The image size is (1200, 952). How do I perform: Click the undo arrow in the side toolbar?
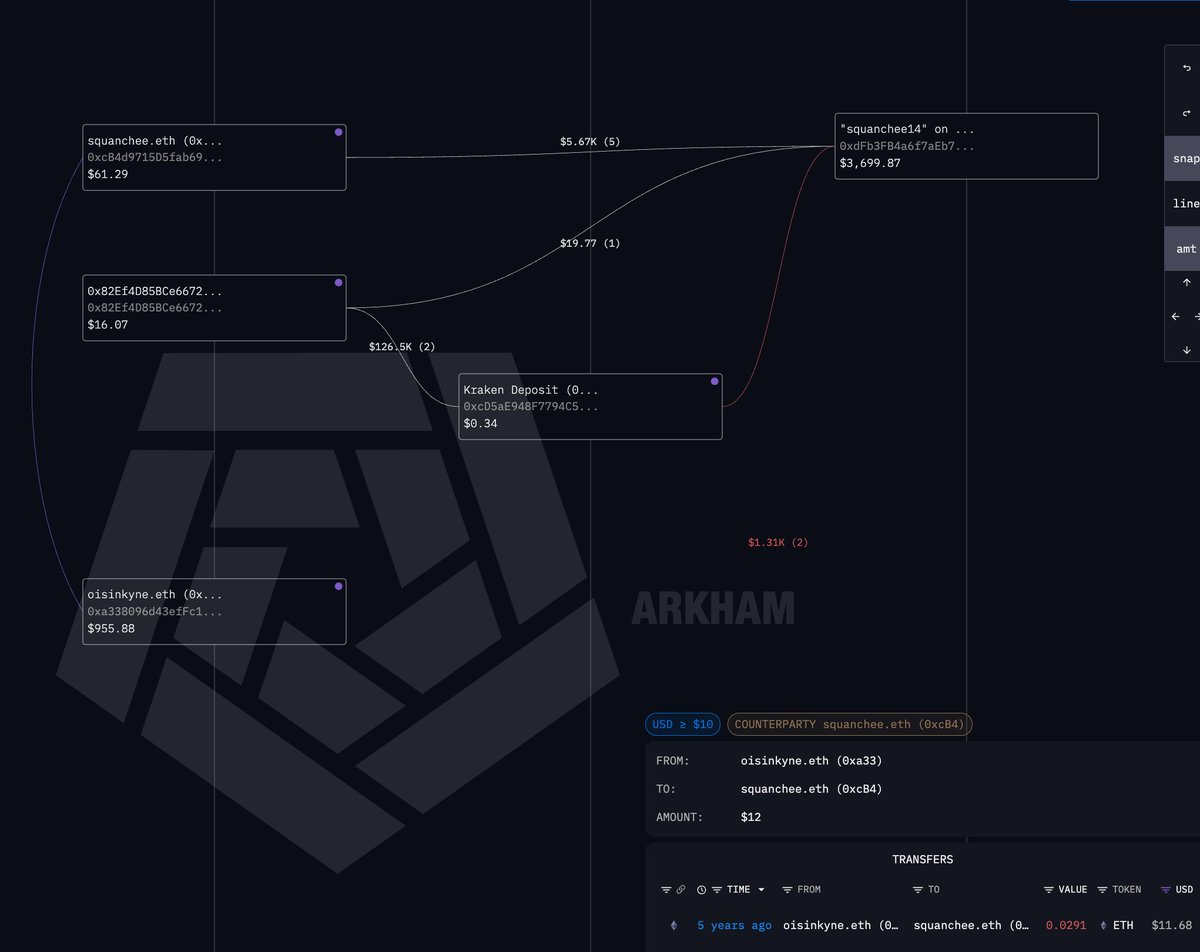pos(1186,68)
